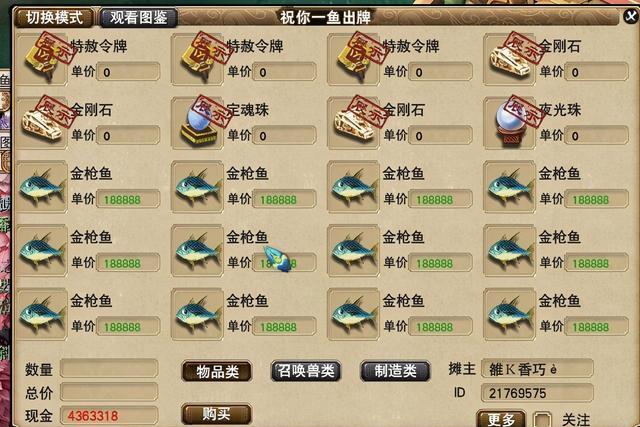Close the stall window
The height and width of the screenshot is (427, 640).
click(x=631, y=16)
